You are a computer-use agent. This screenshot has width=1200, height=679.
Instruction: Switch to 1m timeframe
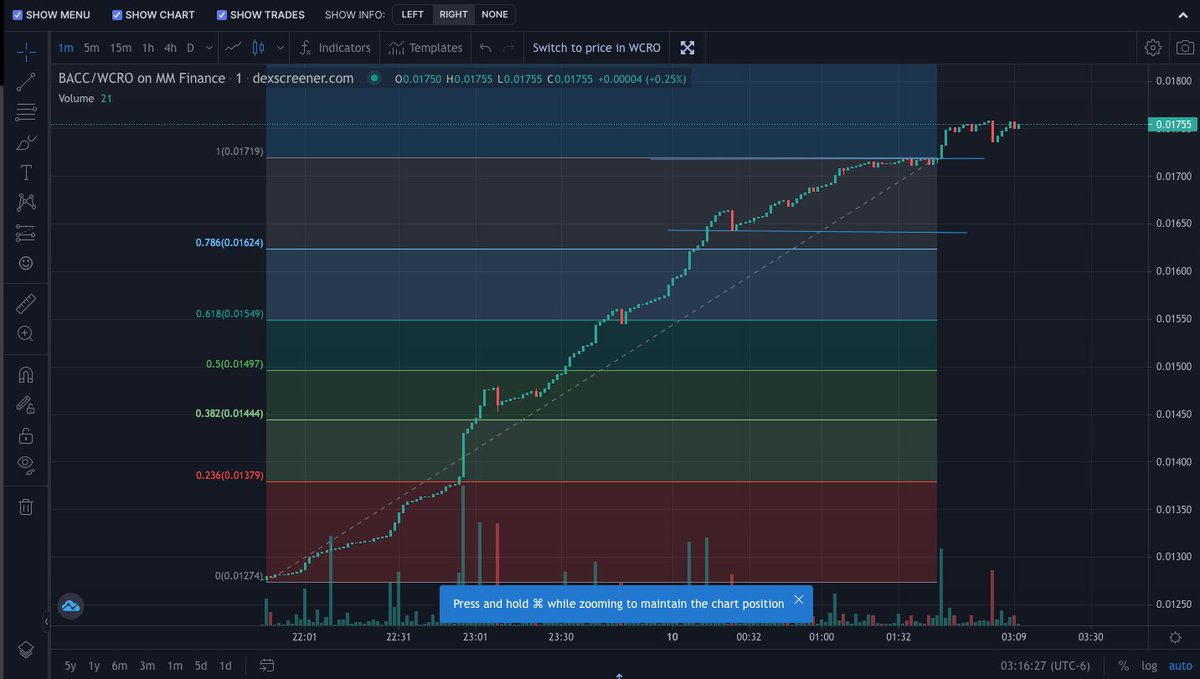pos(65,47)
